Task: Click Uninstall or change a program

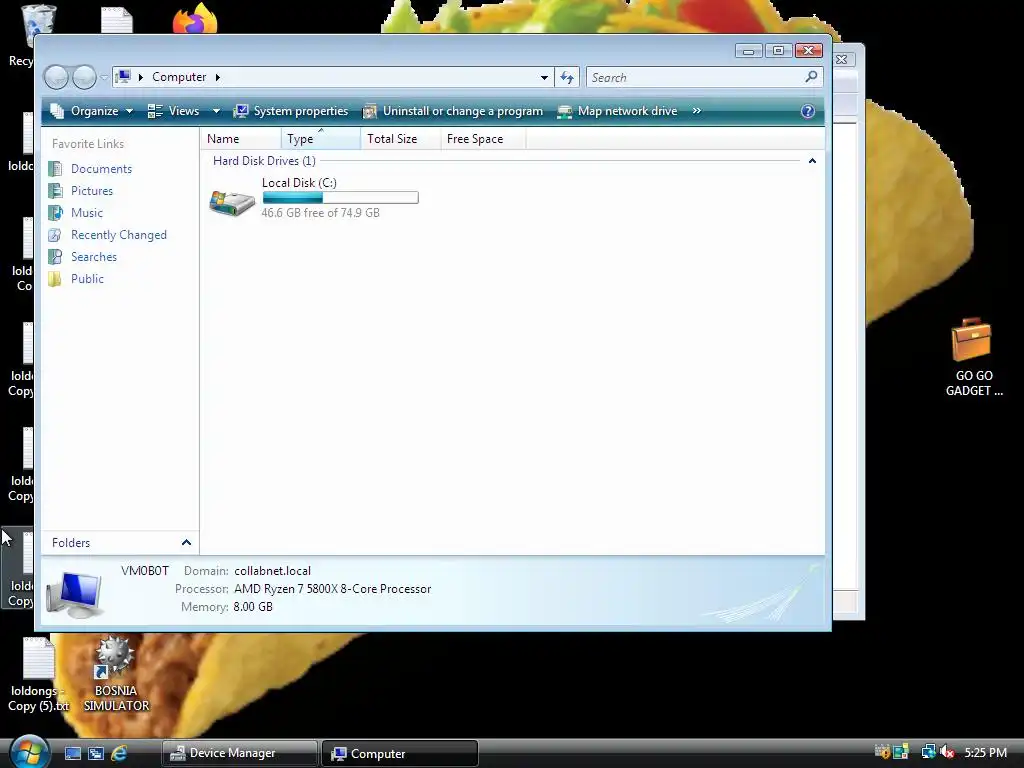Action: click(x=453, y=111)
